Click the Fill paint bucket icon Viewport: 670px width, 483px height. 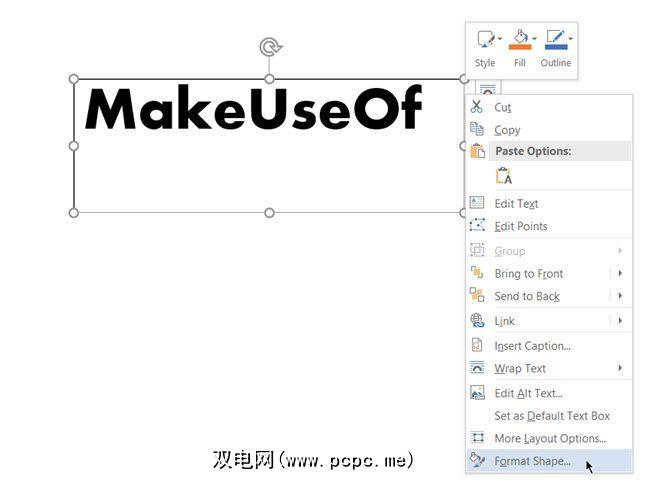520,37
